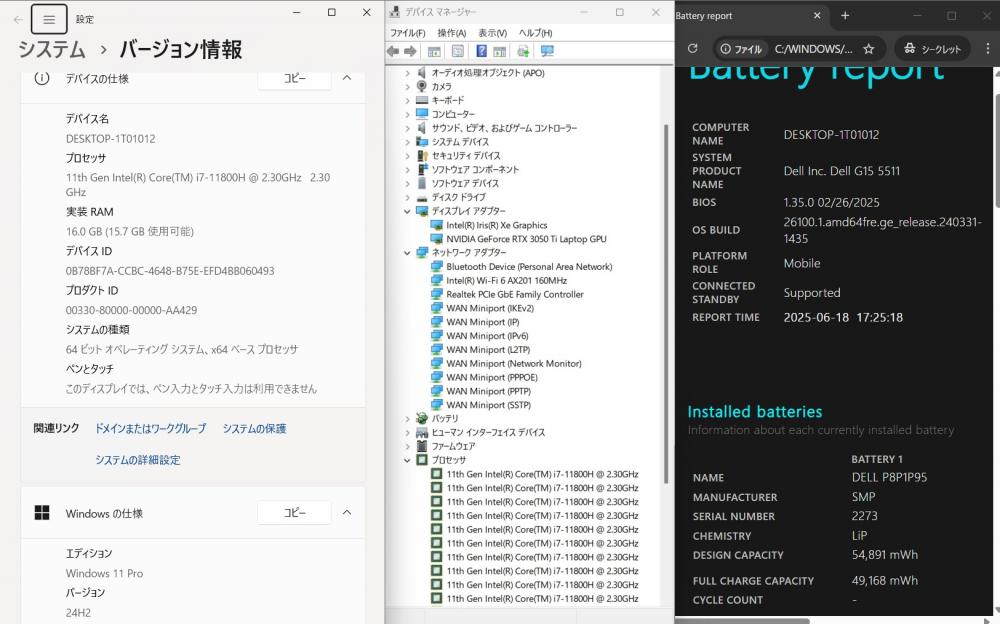This screenshot has width=1000, height=624.
Task: Open the ヘルプ(H) menu in Device Manager
Action: click(x=535, y=33)
